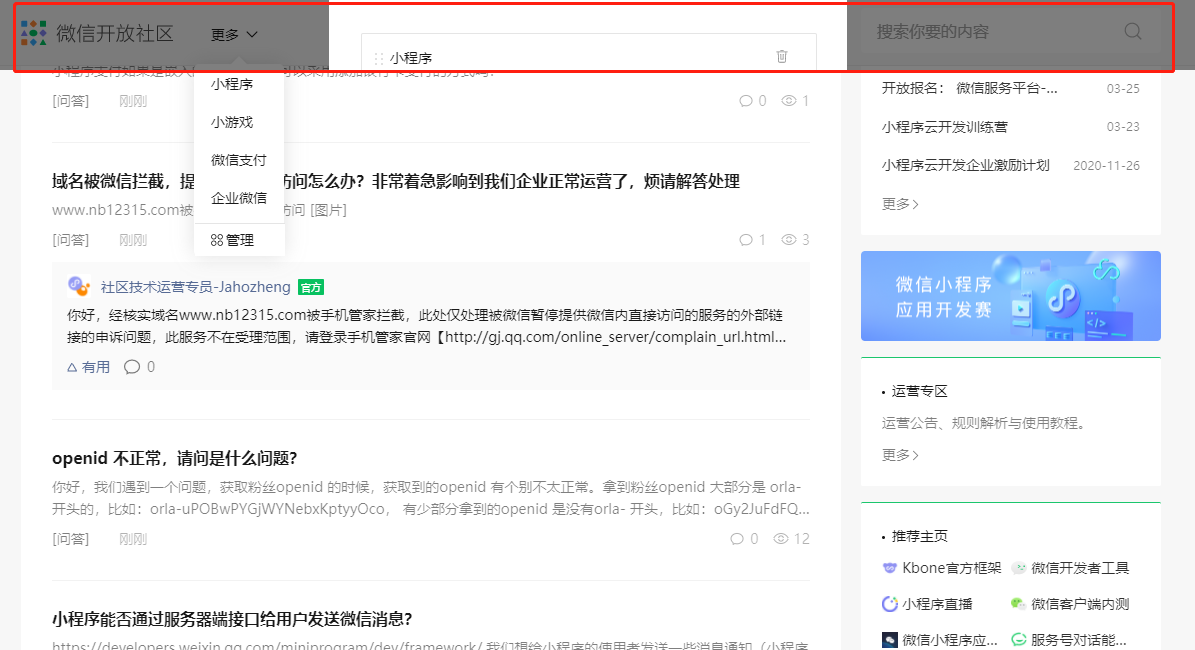Image resolution: width=1195 pixels, height=650 pixels.
Task: Choose 微信支付 in the dropdown menu
Action: 239,160
